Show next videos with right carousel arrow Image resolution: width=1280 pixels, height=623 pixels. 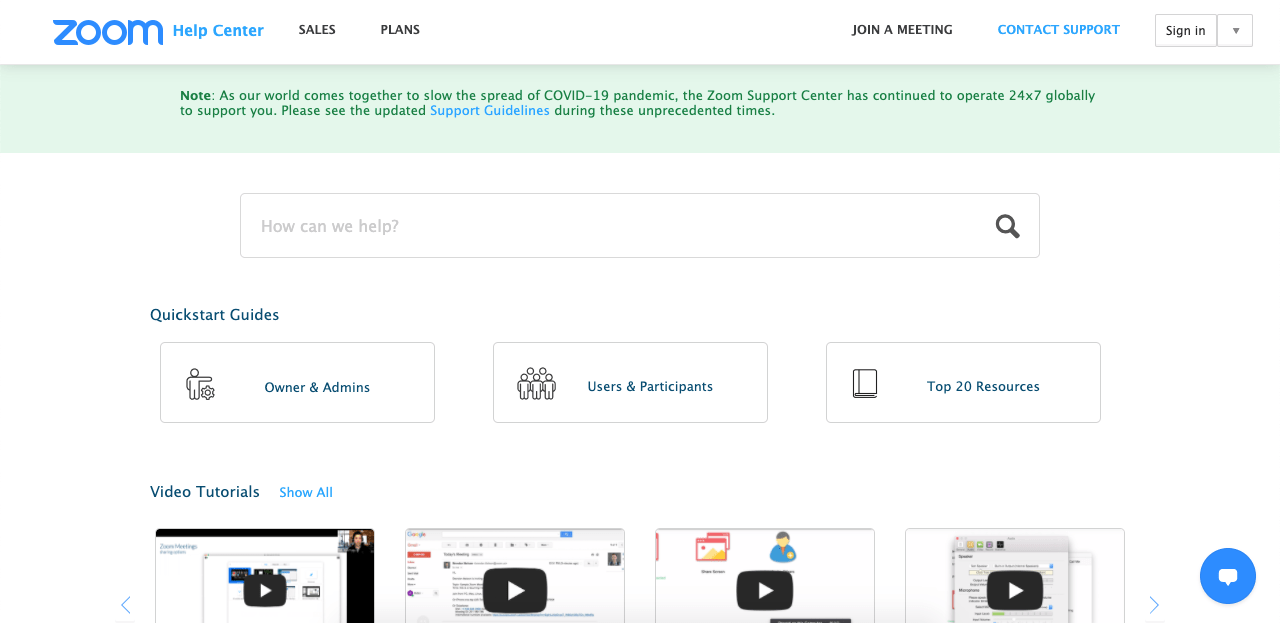pyautogui.click(x=1154, y=605)
